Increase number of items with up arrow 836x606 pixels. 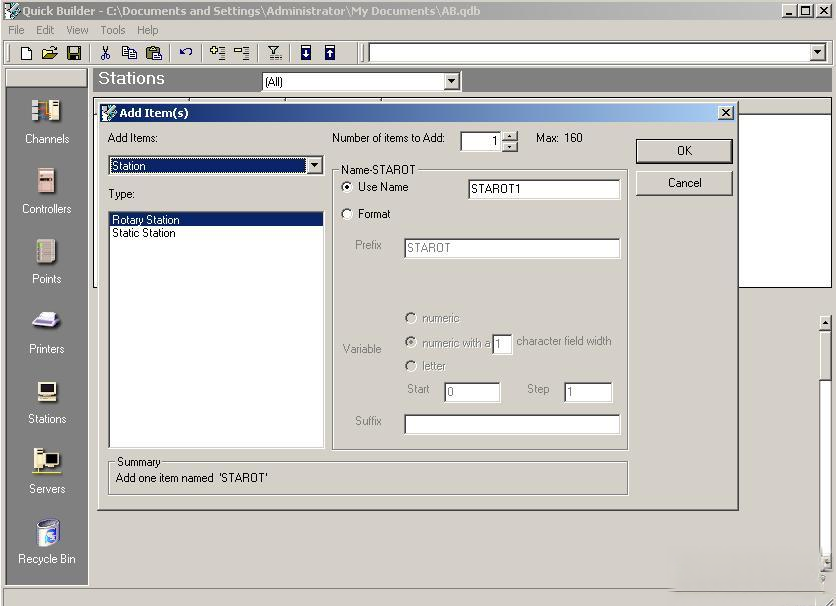point(510,136)
